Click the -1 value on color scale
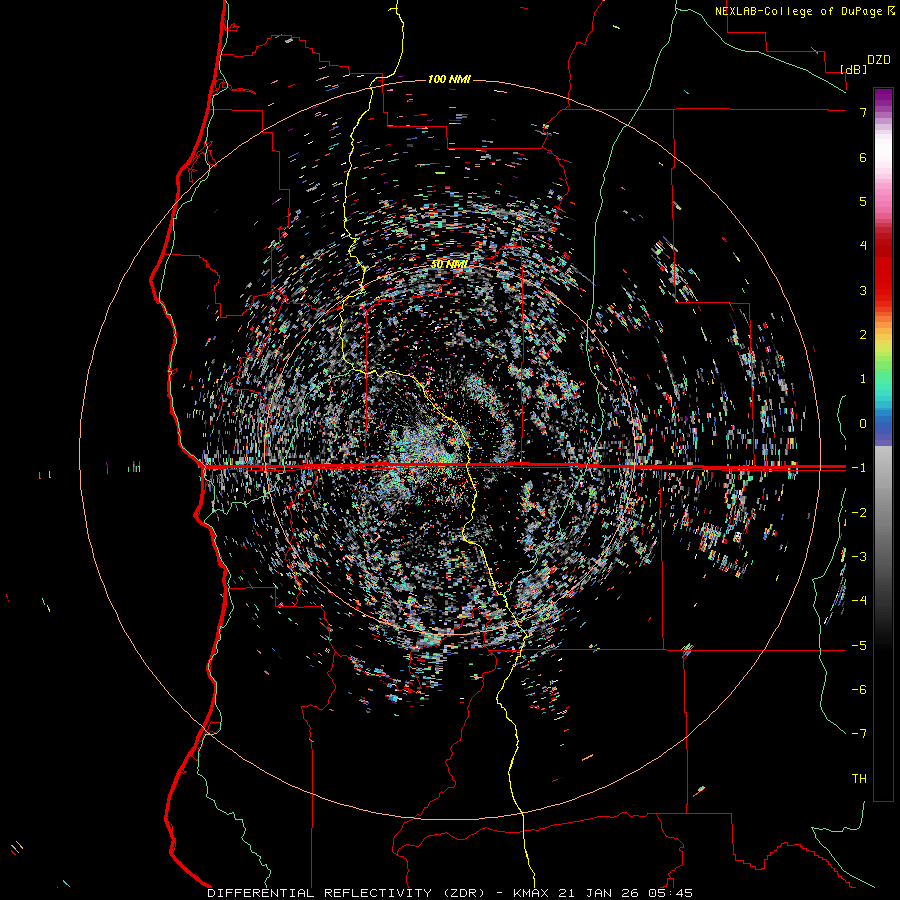 point(859,468)
